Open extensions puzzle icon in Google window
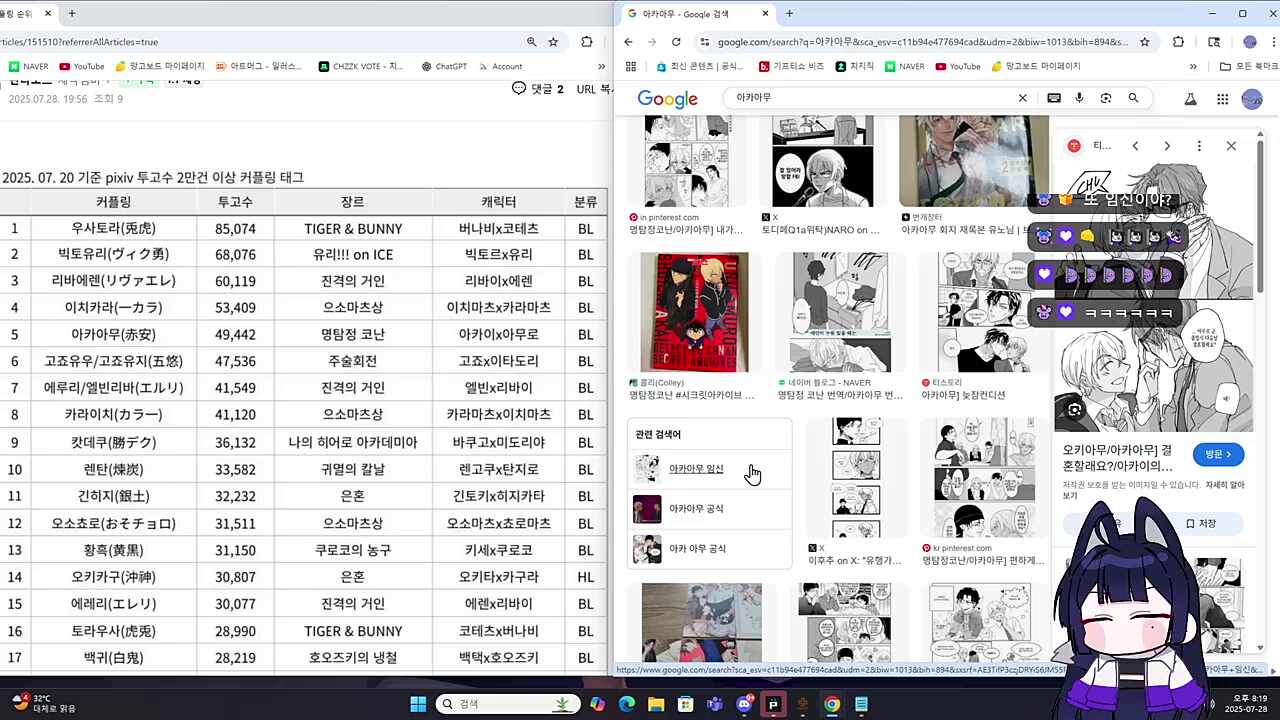The image size is (1280, 720). [1178, 42]
